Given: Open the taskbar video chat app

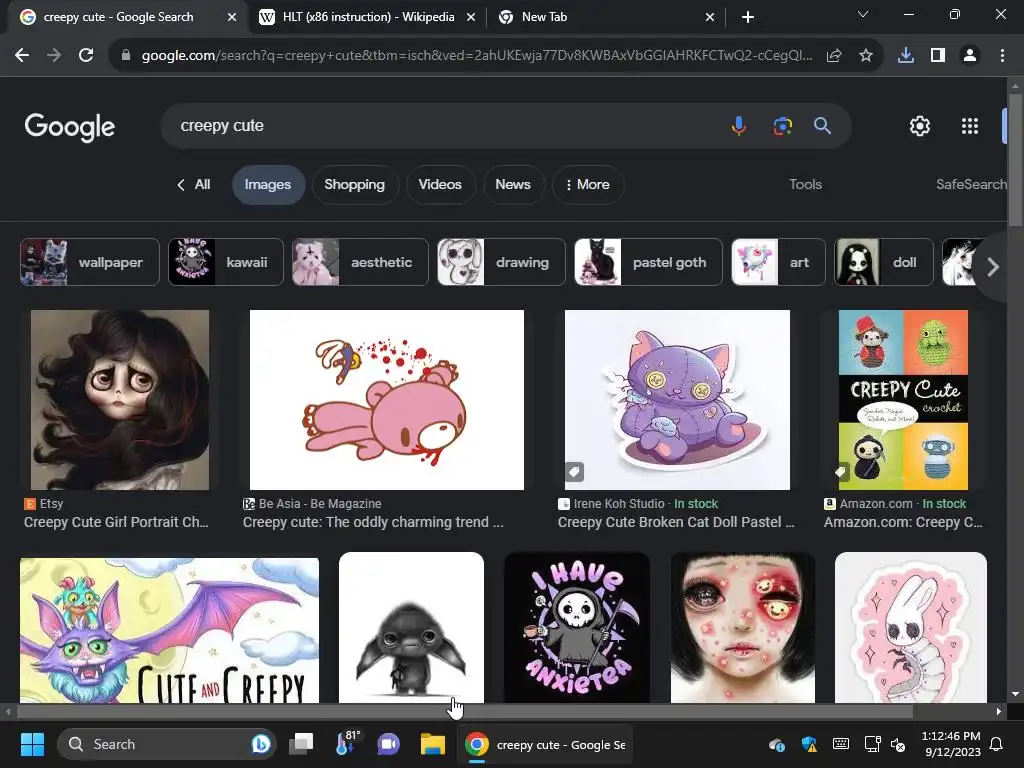Looking at the screenshot, I should point(388,744).
